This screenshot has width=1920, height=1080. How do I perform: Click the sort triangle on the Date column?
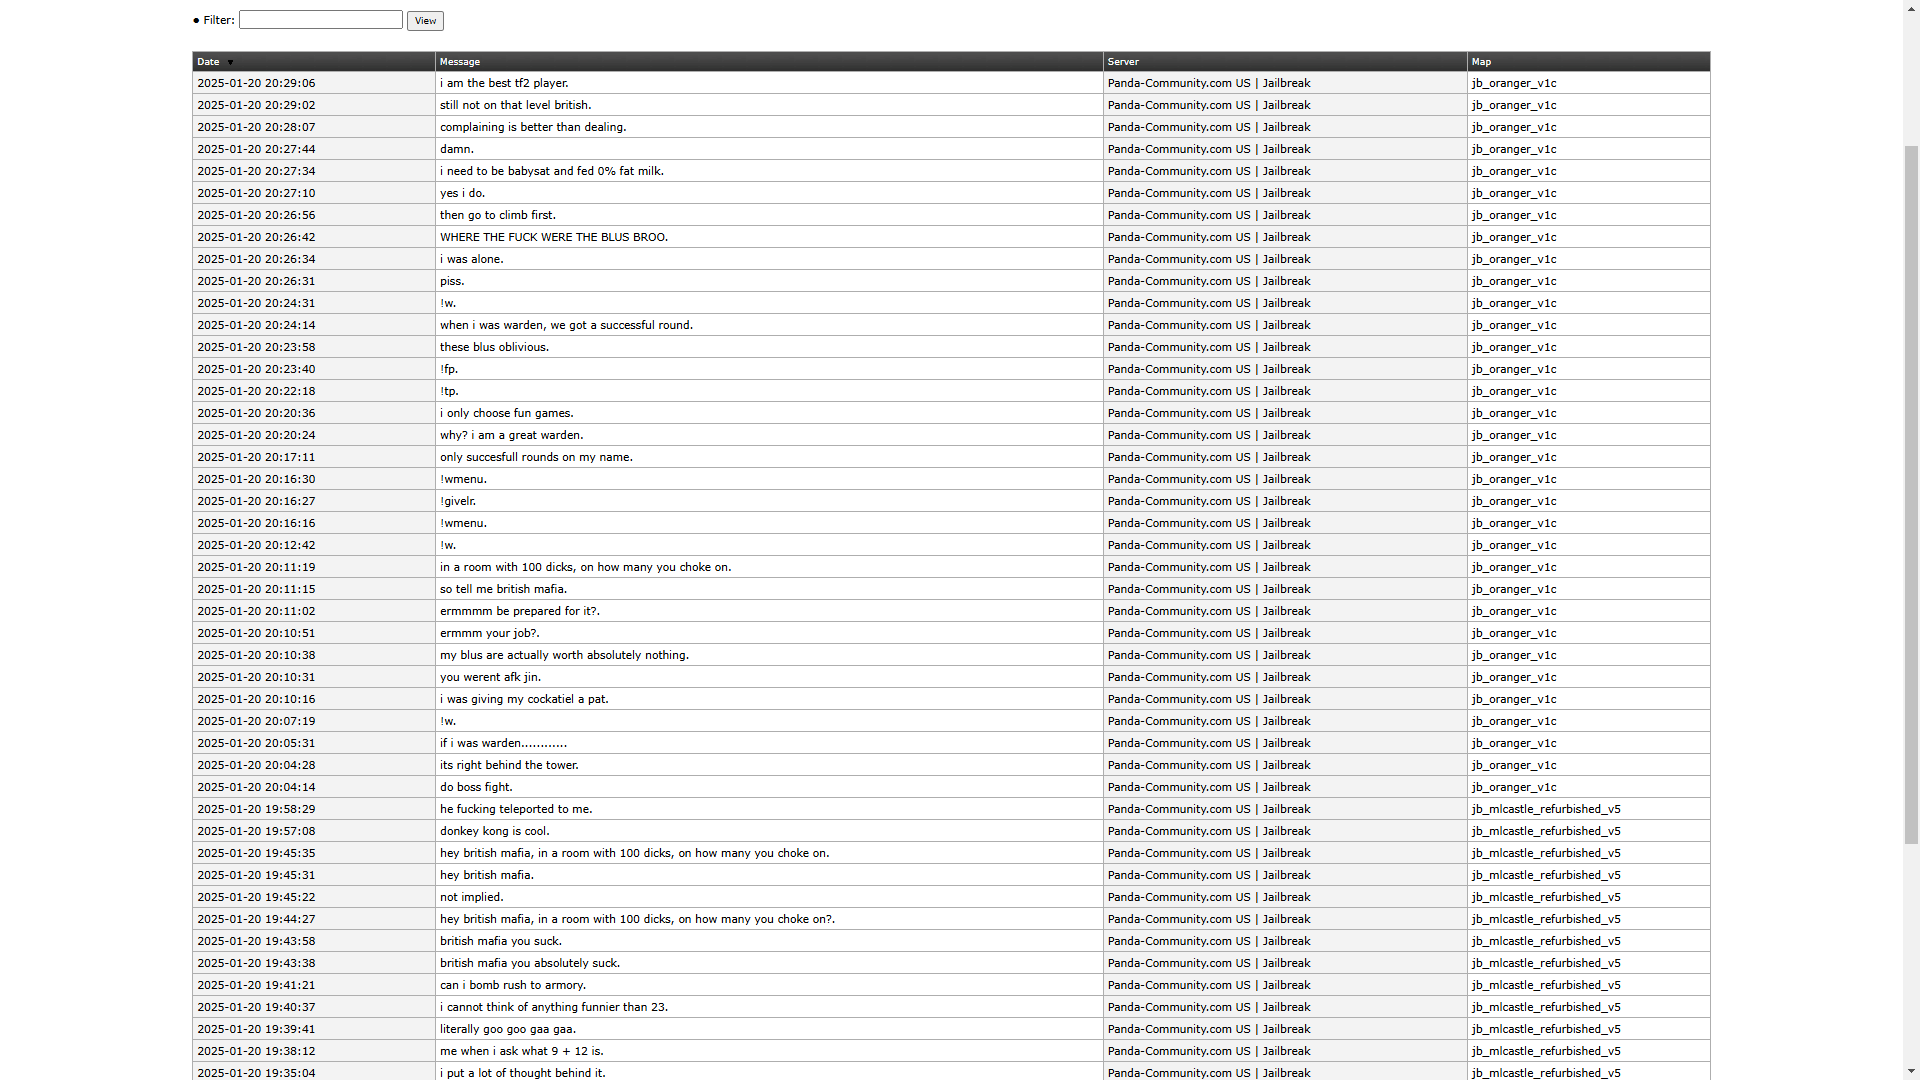pos(229,62)
